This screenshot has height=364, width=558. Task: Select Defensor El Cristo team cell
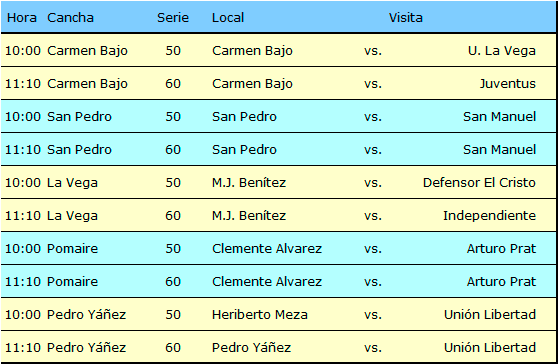click(x=479, y=183)
